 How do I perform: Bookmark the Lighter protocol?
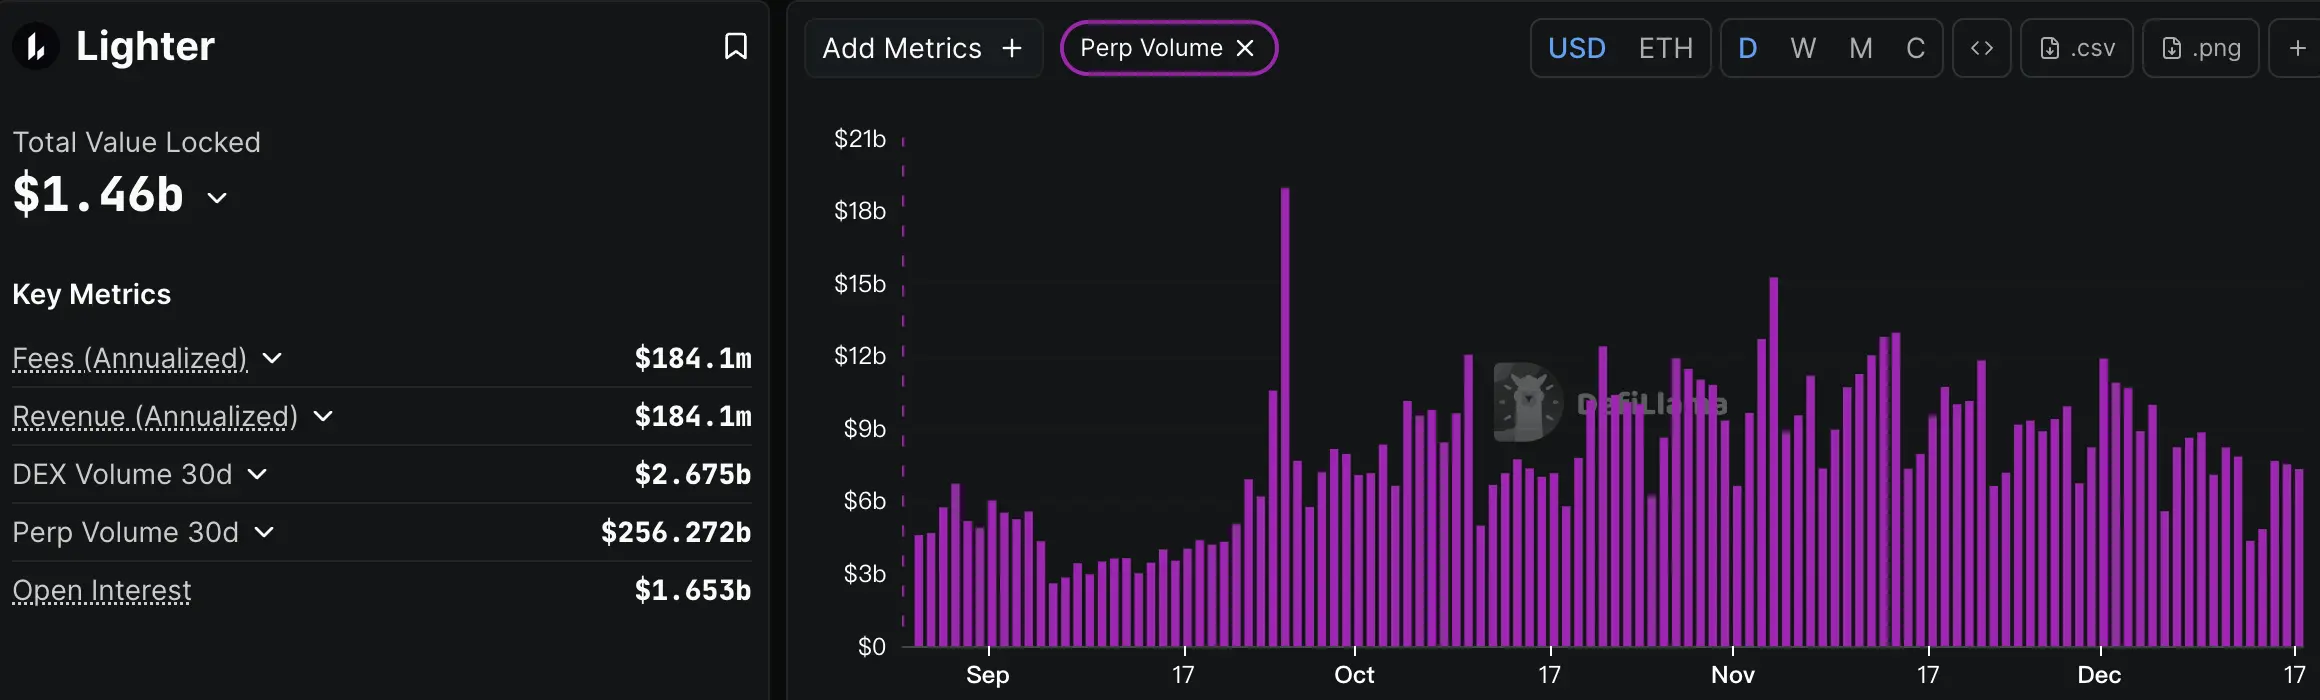pyautogui.click(x=735, y=47)
